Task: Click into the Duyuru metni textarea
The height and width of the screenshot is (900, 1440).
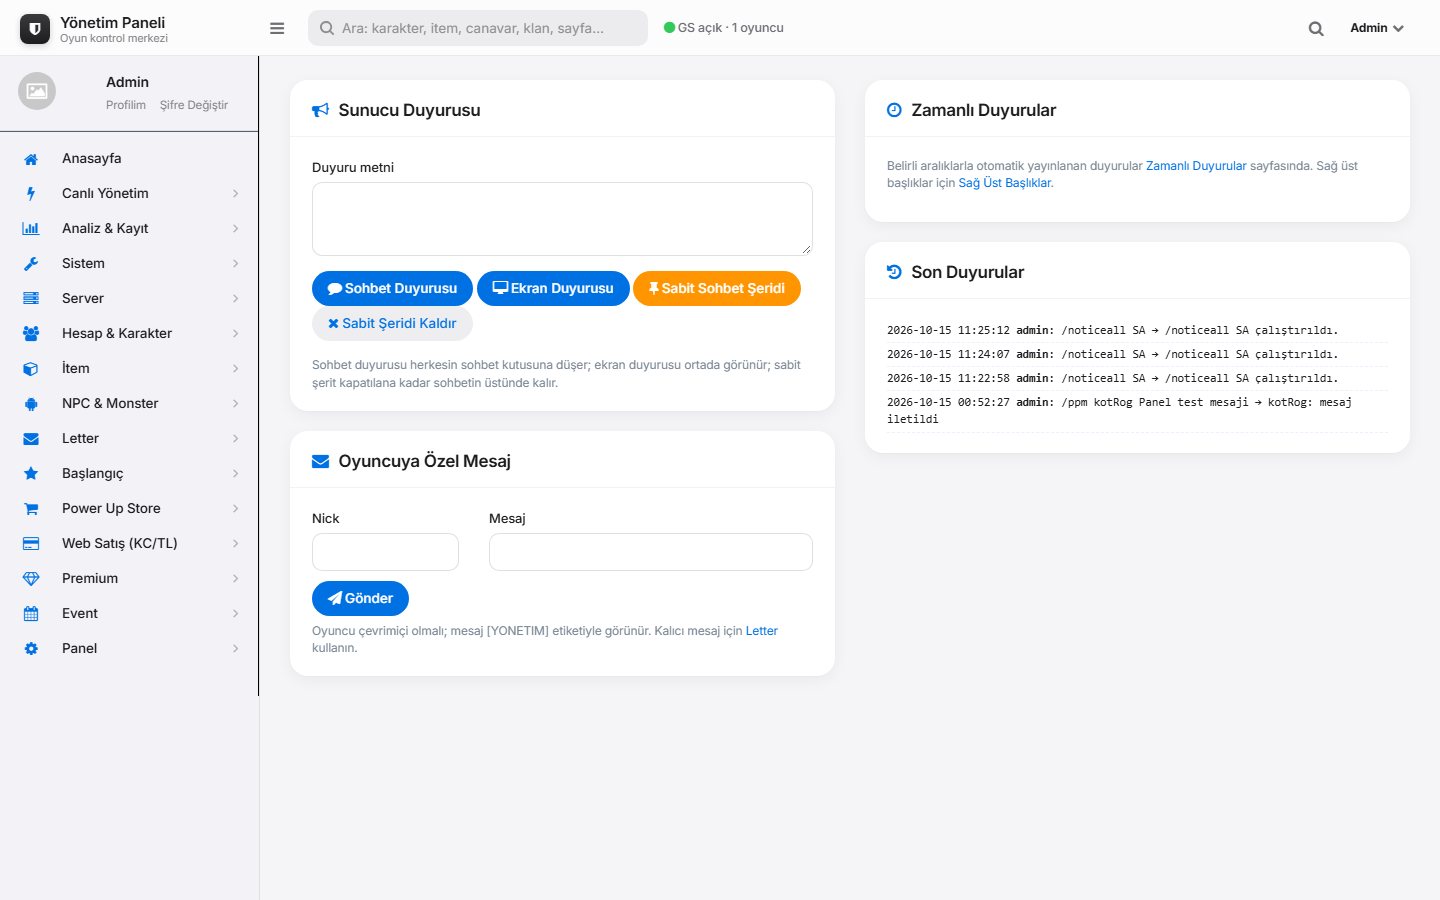Action: pyautogui.click(x=562, y=219)
